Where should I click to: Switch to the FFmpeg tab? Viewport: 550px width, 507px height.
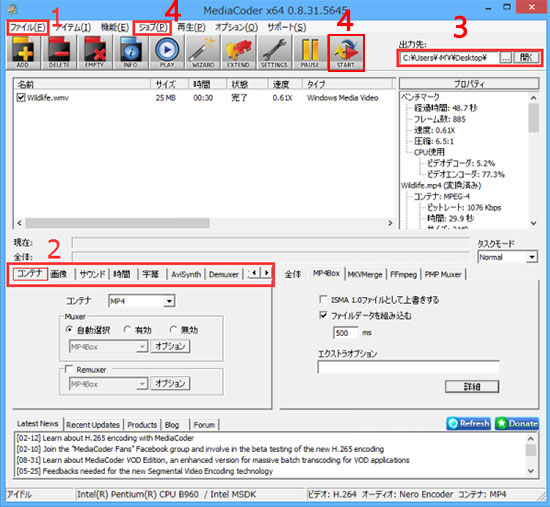(x=403, y=274)
